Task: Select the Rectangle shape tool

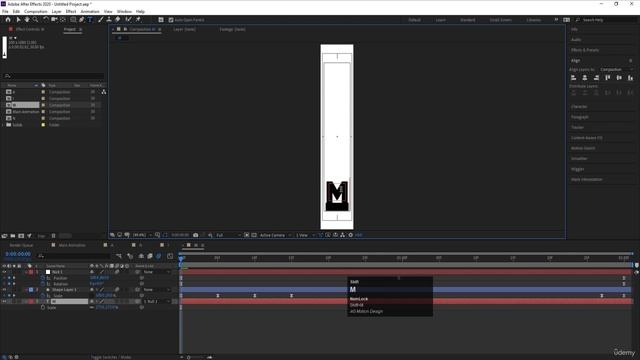Action: 73,19
